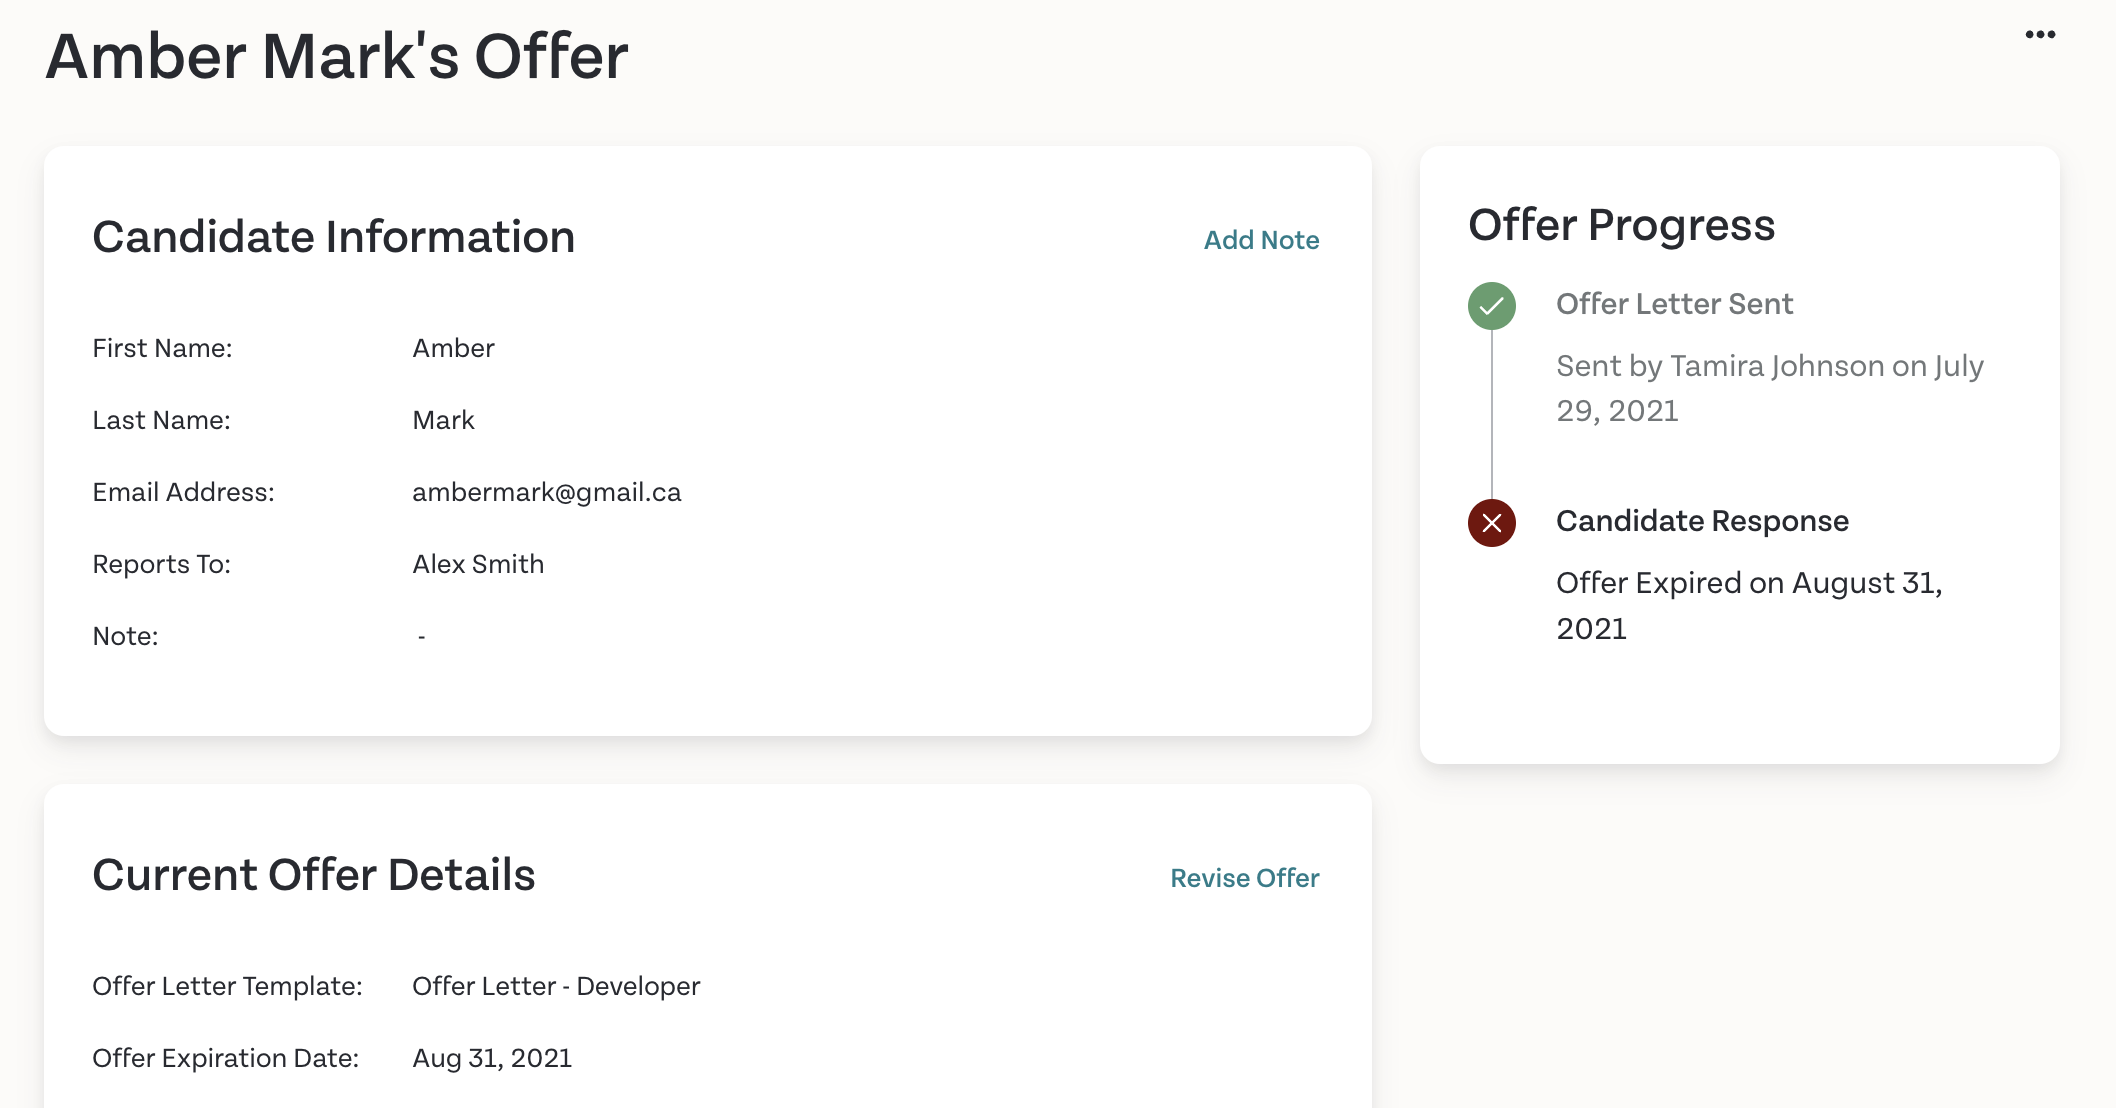Click the Candidate Response step label
The height and width of the screenshot is (1108, 2116).
point(1702,521)
